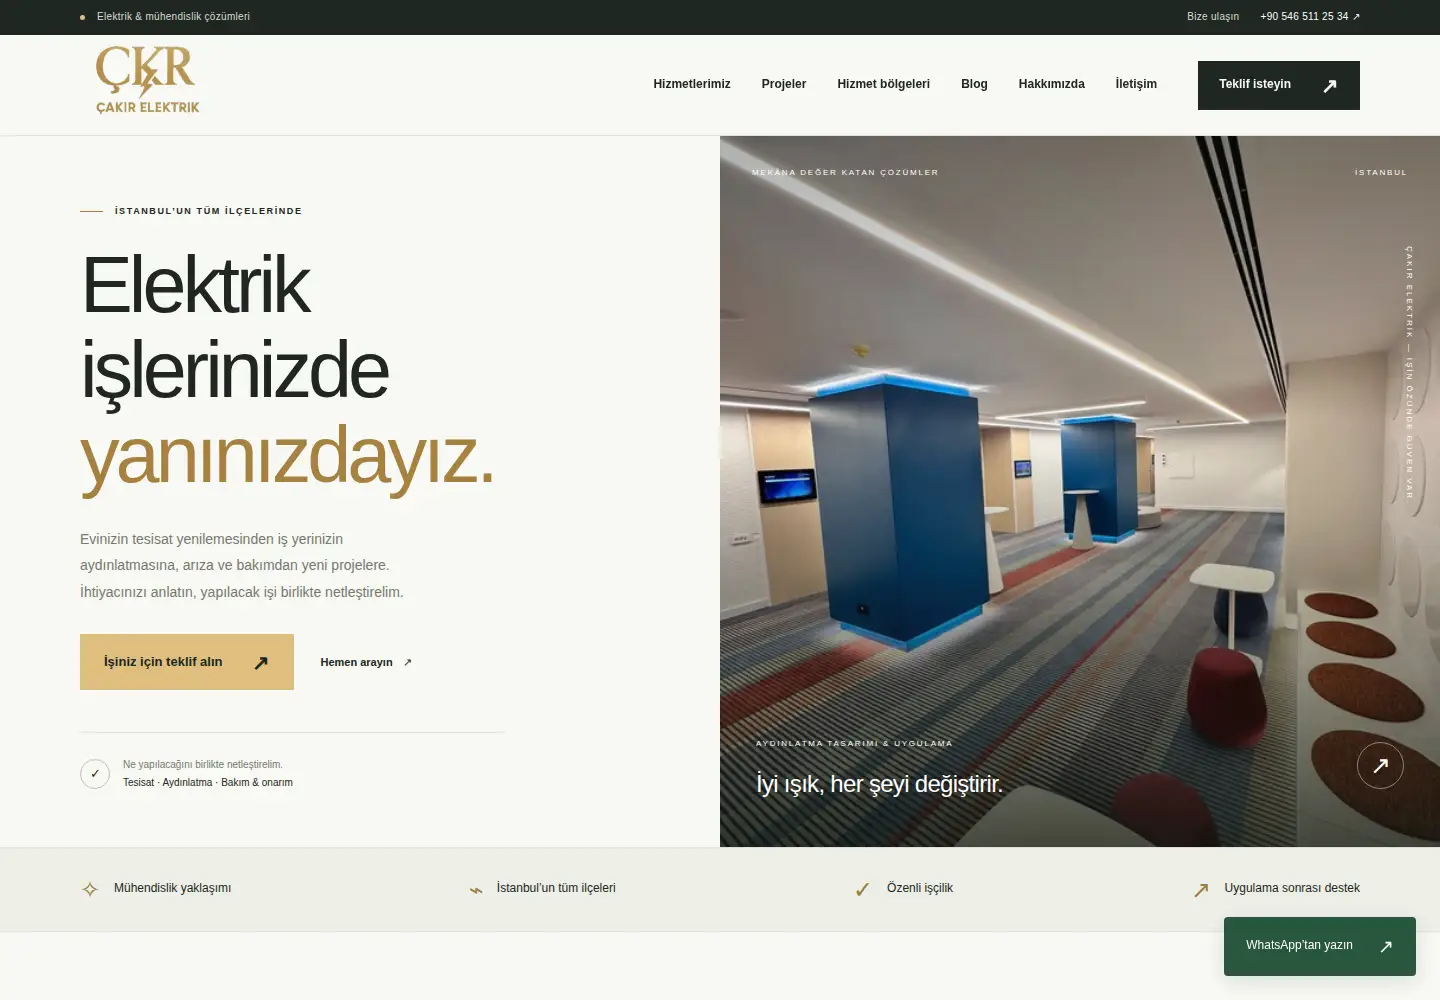Click the checkmark icon beside Özenli işçilik
This screenshot has height=1000, width=1440.
tap(862, 889)
